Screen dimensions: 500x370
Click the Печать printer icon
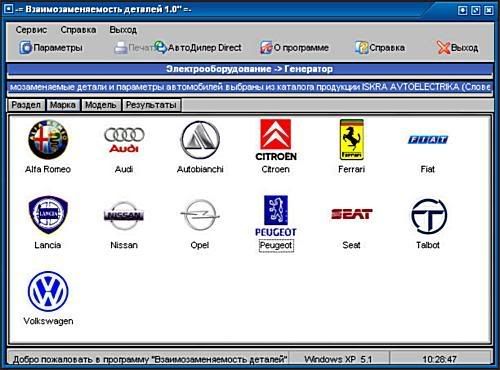pyautogui.click(x=121, y=48)
